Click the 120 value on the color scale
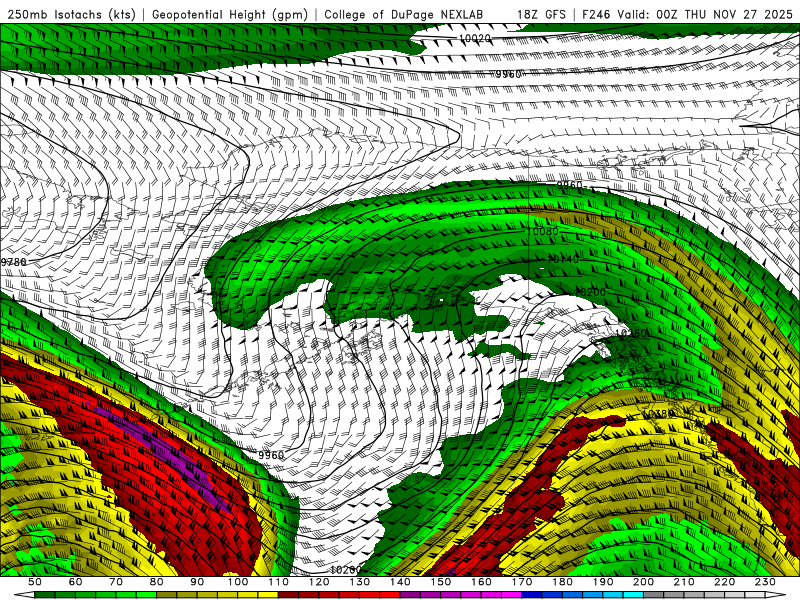Viewport: 800px width, 600px height. point(319,582)
